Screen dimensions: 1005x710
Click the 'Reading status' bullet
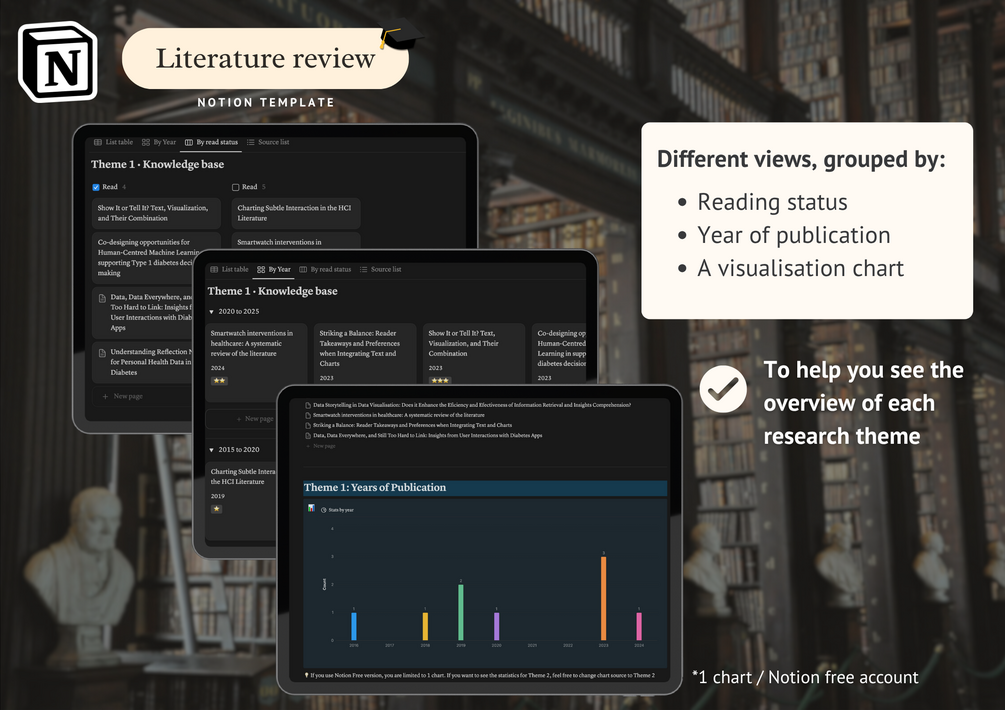pos(772,202)
